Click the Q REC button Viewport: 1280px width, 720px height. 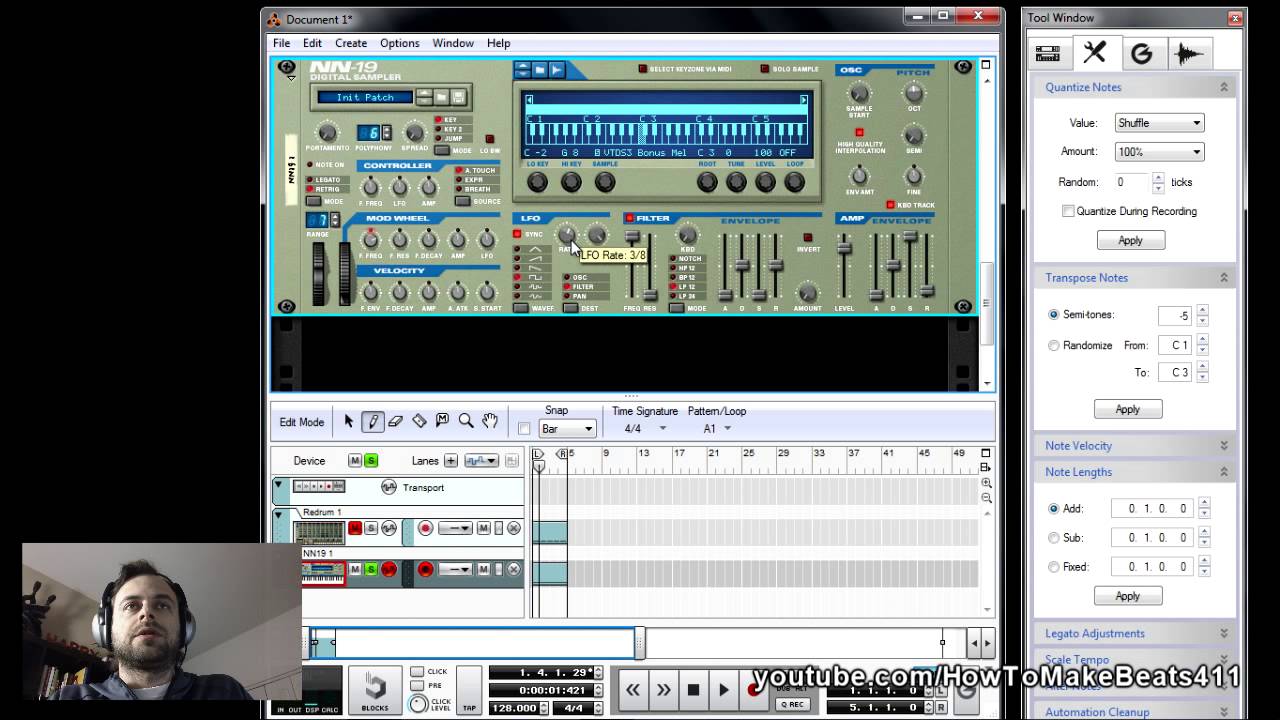(x=792, y=704)
